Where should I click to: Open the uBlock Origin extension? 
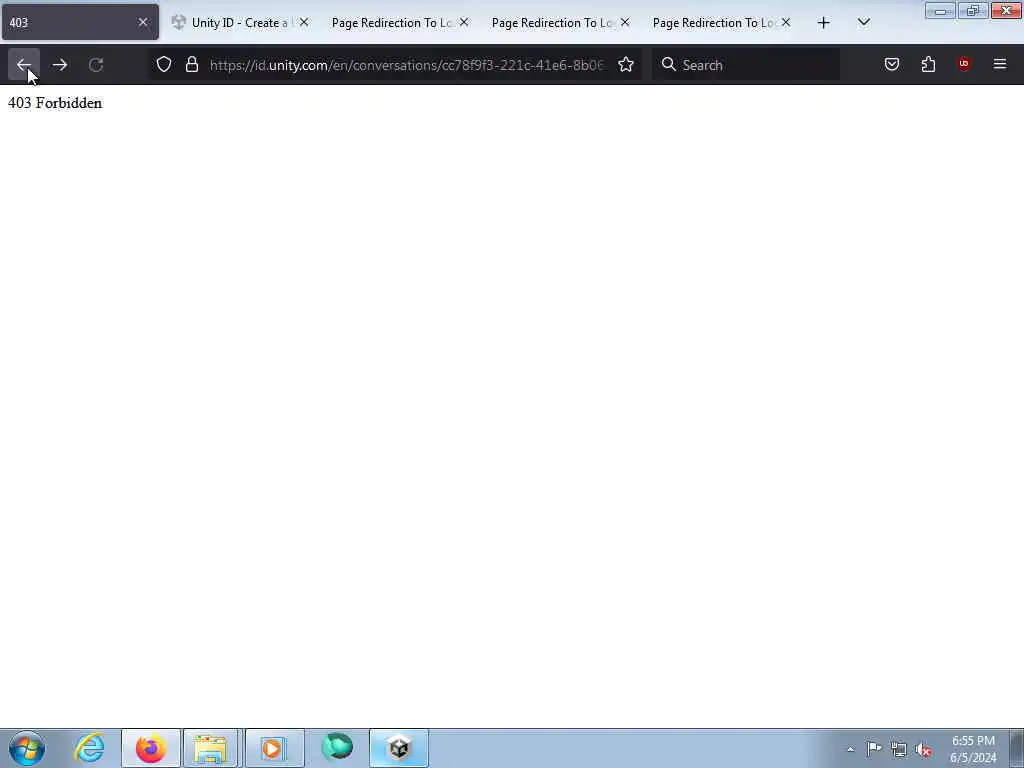pos(964,65)
